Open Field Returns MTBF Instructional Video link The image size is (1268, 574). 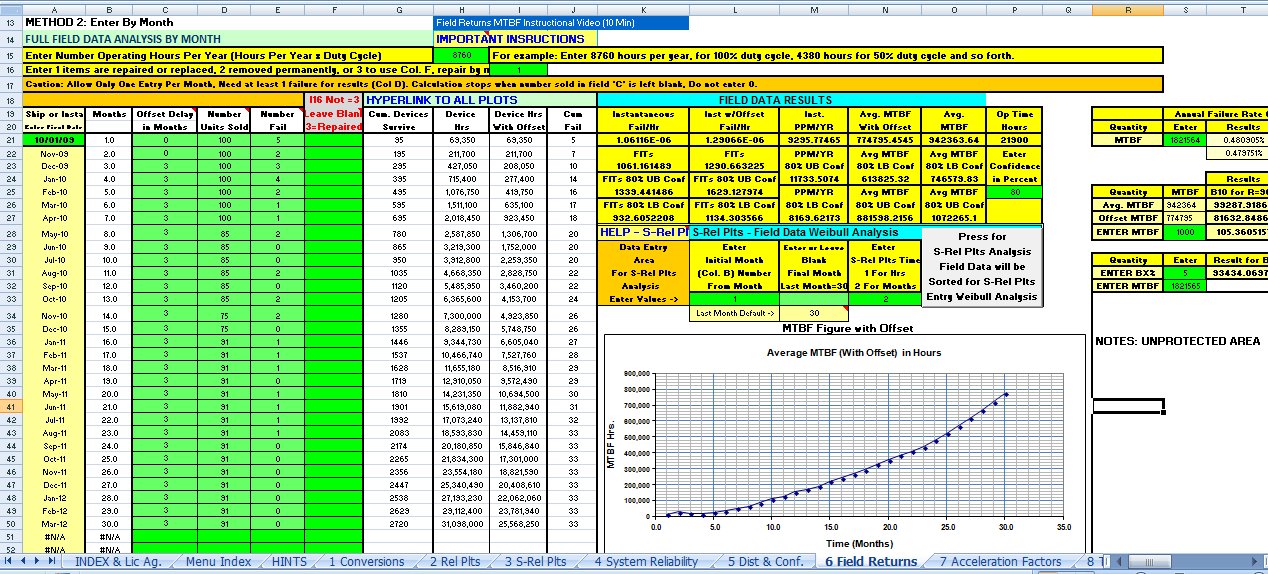click(561, 22)
